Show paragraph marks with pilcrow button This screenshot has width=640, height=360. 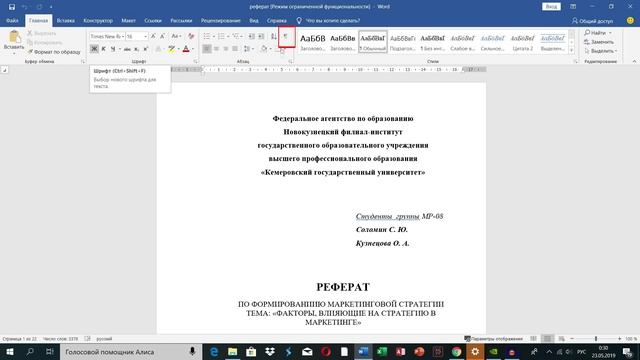click(286, 36)
